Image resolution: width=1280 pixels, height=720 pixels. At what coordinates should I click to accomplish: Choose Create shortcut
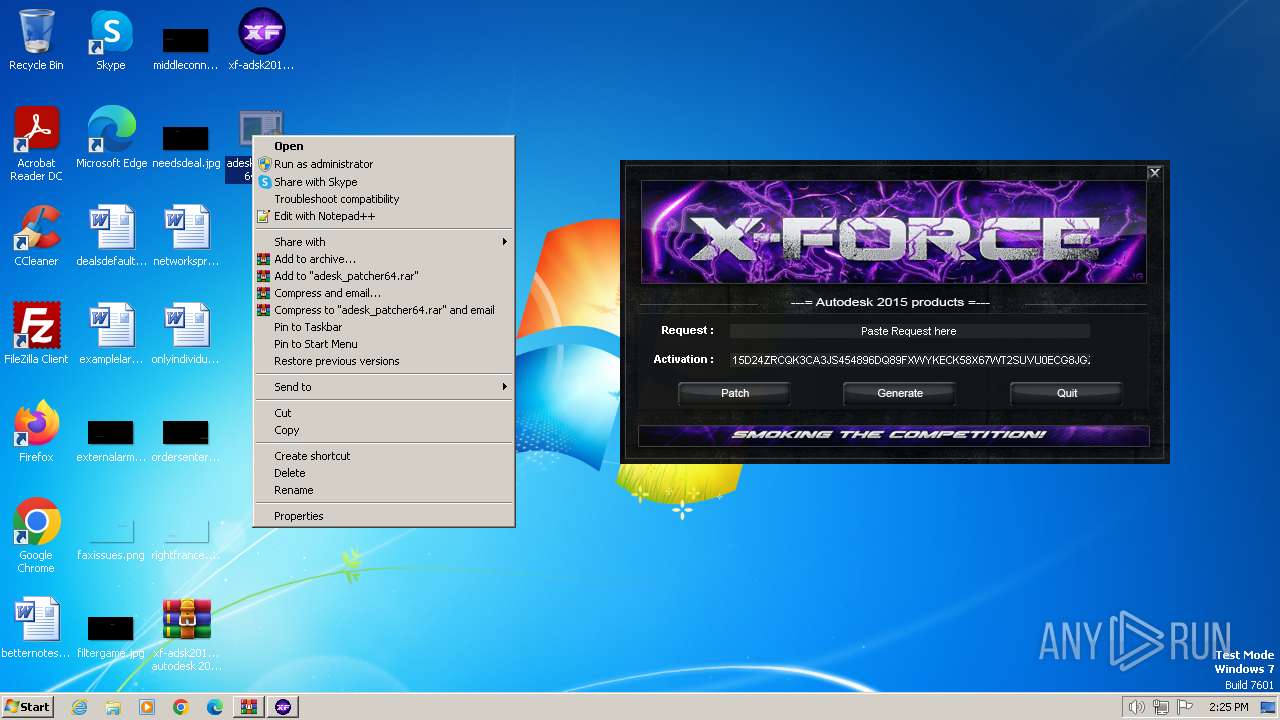(384, 456)
